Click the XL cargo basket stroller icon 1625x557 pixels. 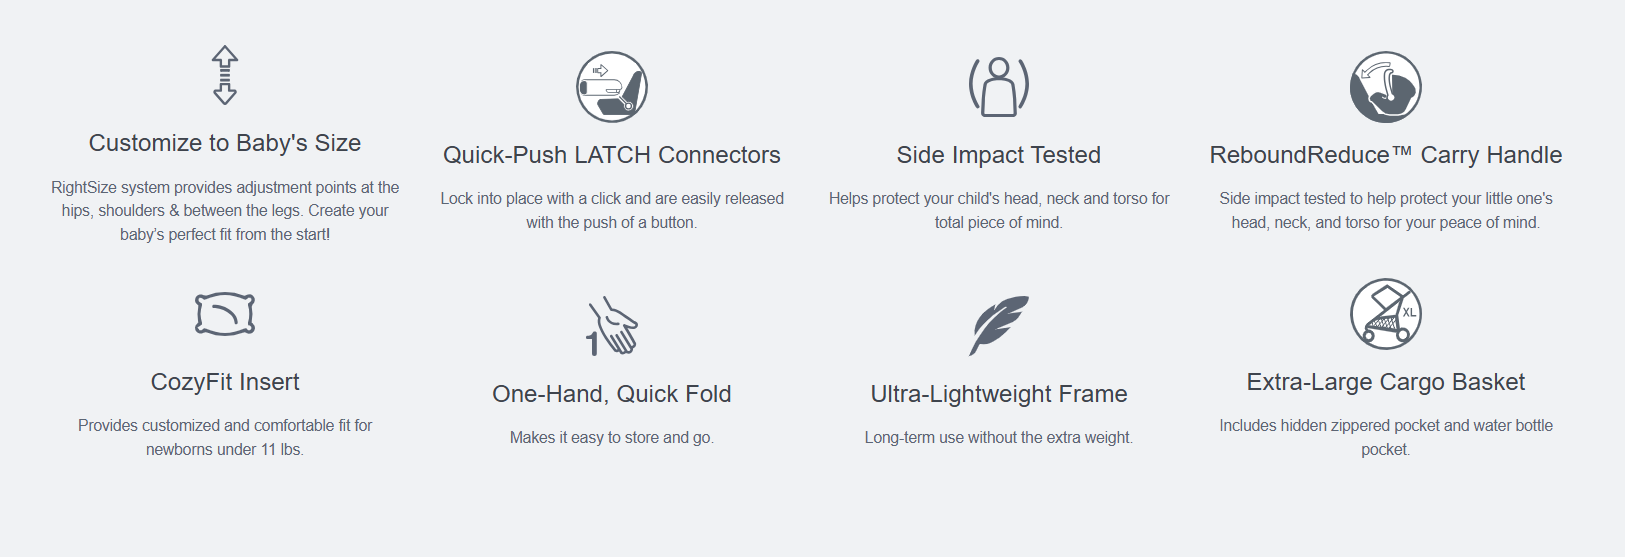(x=1386, y=314)
